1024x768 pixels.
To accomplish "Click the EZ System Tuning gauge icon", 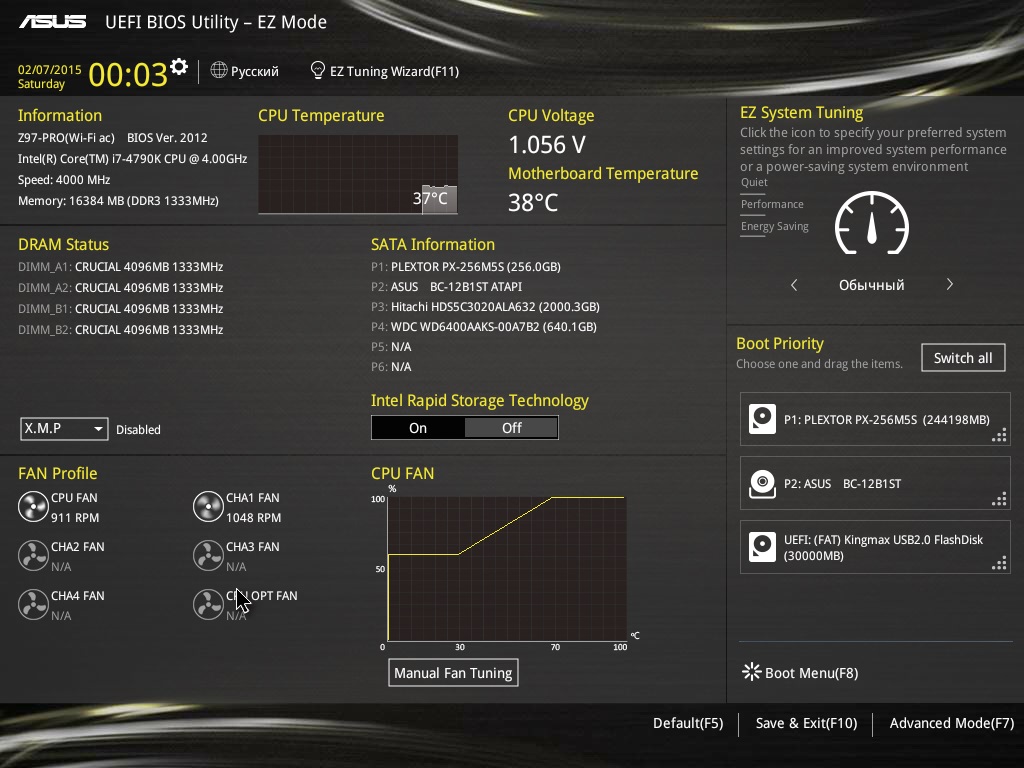I will click(872, 223).
